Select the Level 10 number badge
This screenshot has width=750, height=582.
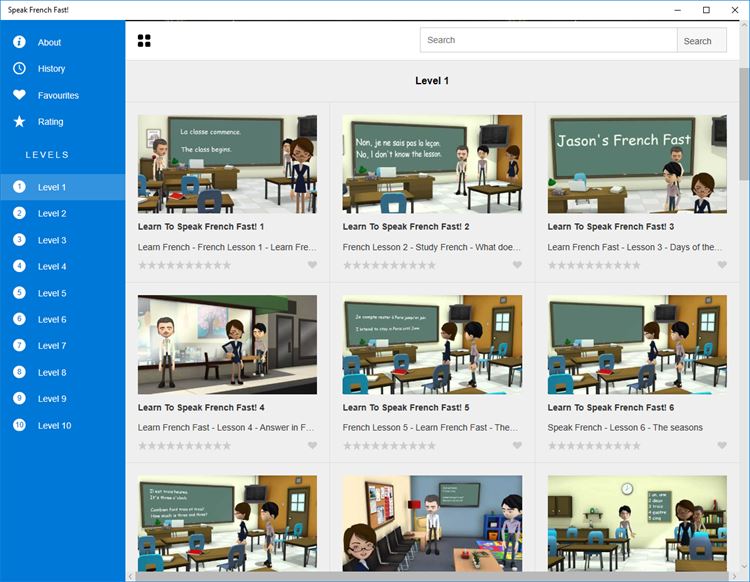[19, 425]
